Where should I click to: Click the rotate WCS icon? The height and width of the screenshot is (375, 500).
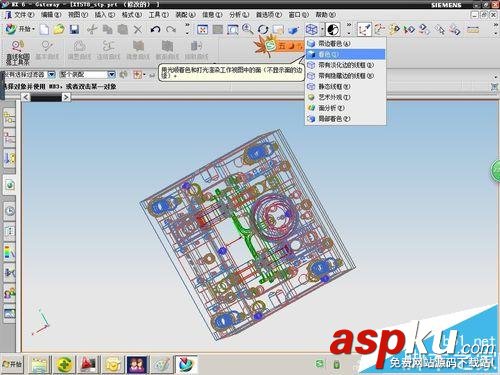coord(394,29)
